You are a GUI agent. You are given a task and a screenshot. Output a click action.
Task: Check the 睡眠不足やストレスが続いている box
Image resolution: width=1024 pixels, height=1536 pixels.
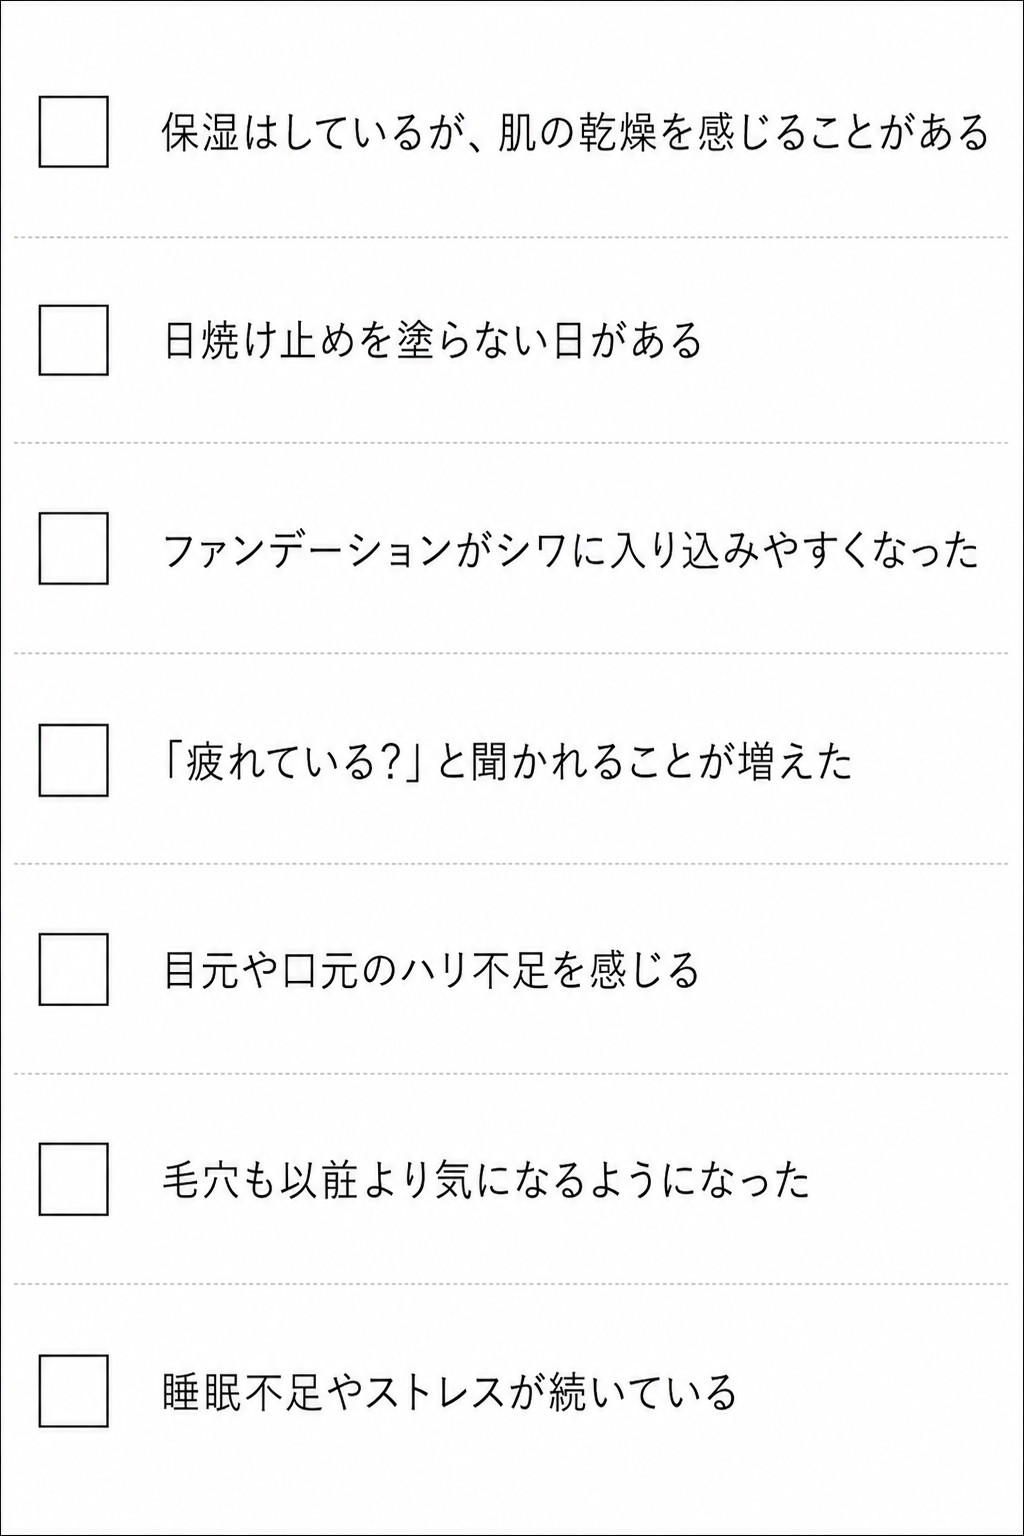pos(73,1391)
